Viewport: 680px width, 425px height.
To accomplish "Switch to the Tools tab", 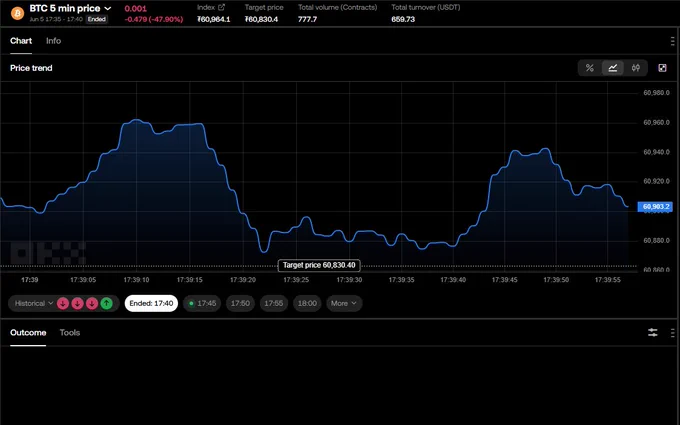I will point(70,333).
